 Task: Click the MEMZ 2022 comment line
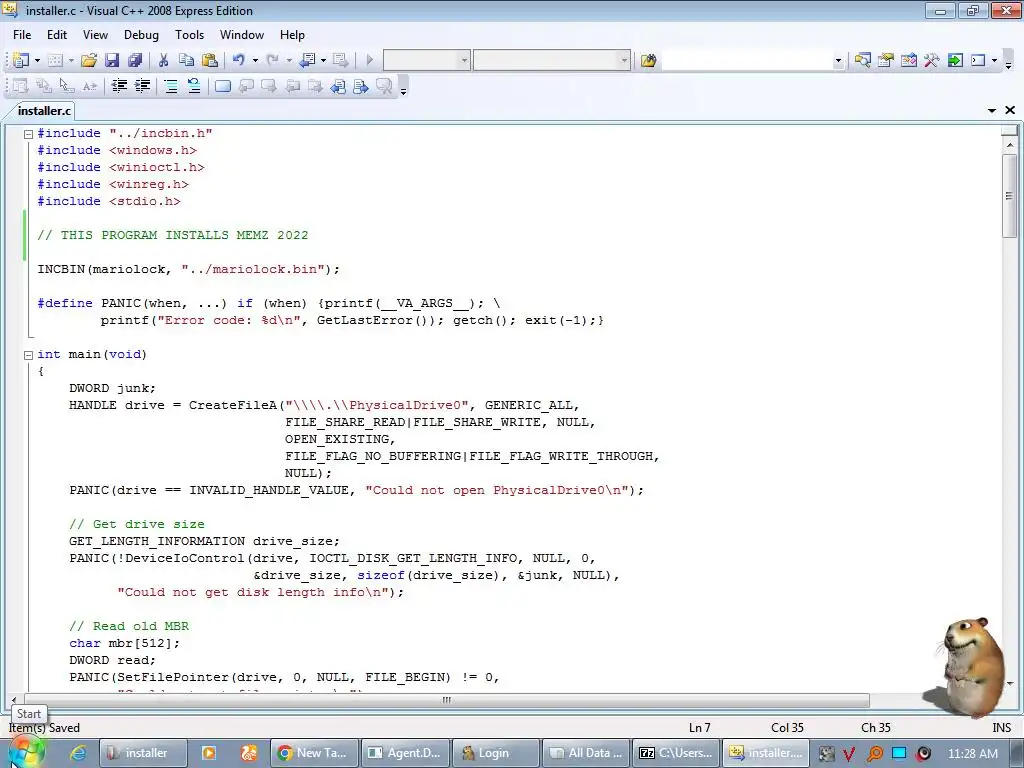(172, 235)
